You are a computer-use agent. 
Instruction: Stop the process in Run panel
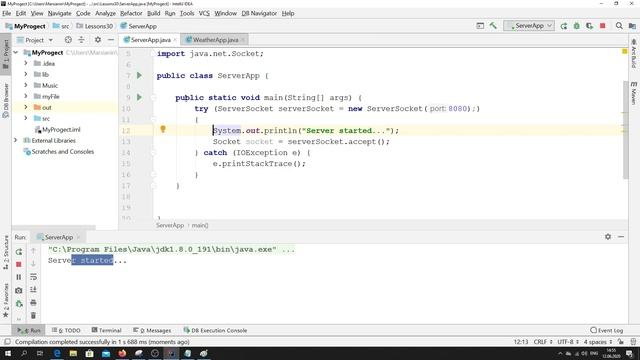click(19, 264)
